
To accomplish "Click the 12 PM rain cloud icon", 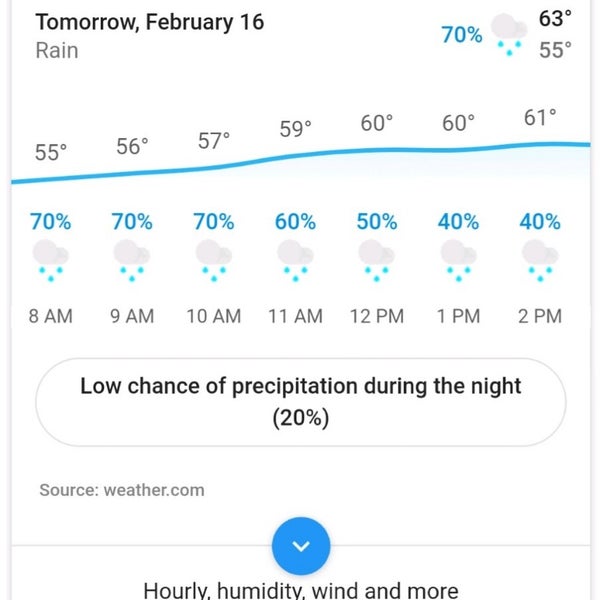I will tap(376, 257).
